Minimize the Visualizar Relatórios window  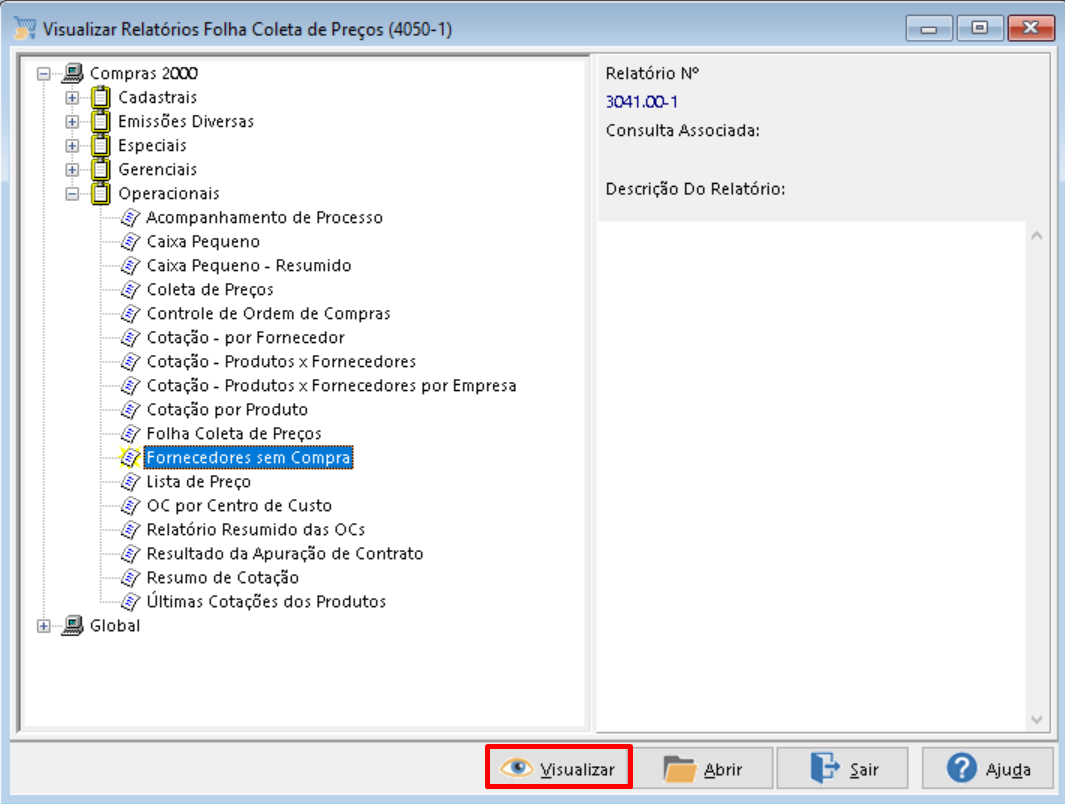(928, 29)
